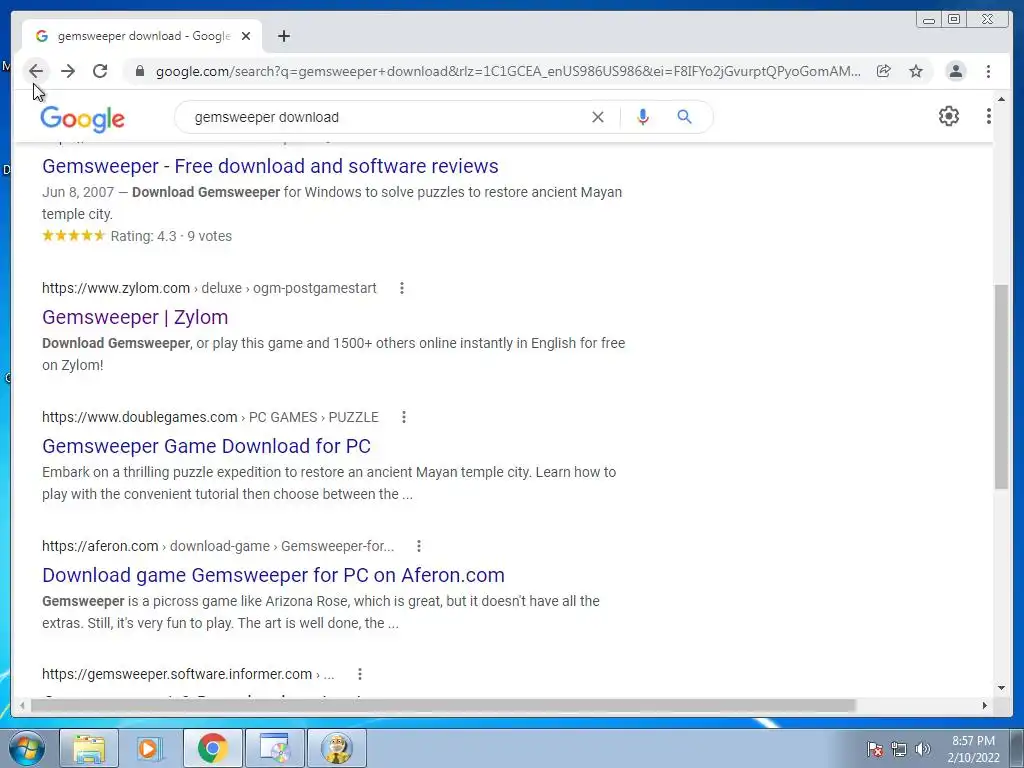
Task: Click the snippet date Jun 8, 2007
Action: [78, 192]
